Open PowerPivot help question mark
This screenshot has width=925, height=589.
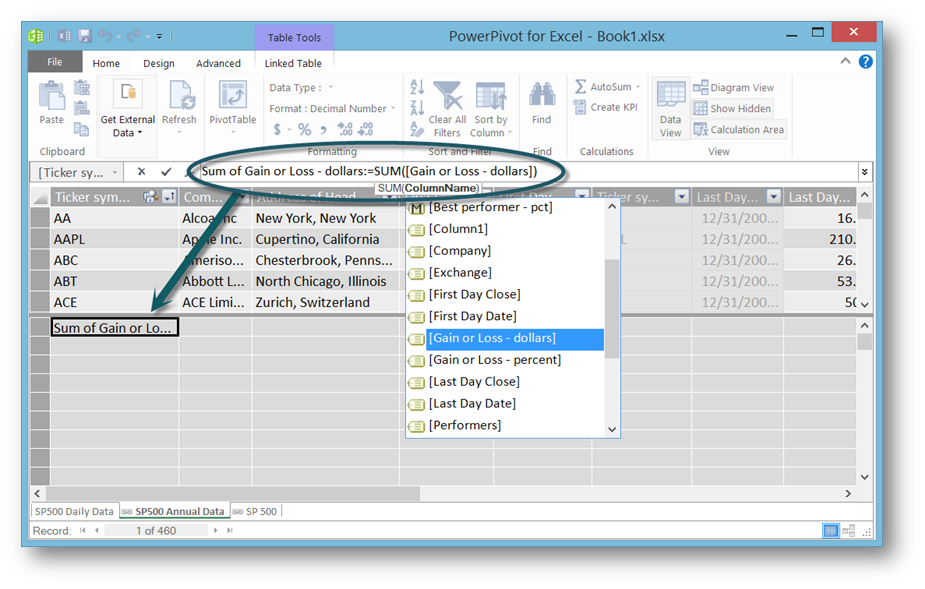(x=865, y=61)
